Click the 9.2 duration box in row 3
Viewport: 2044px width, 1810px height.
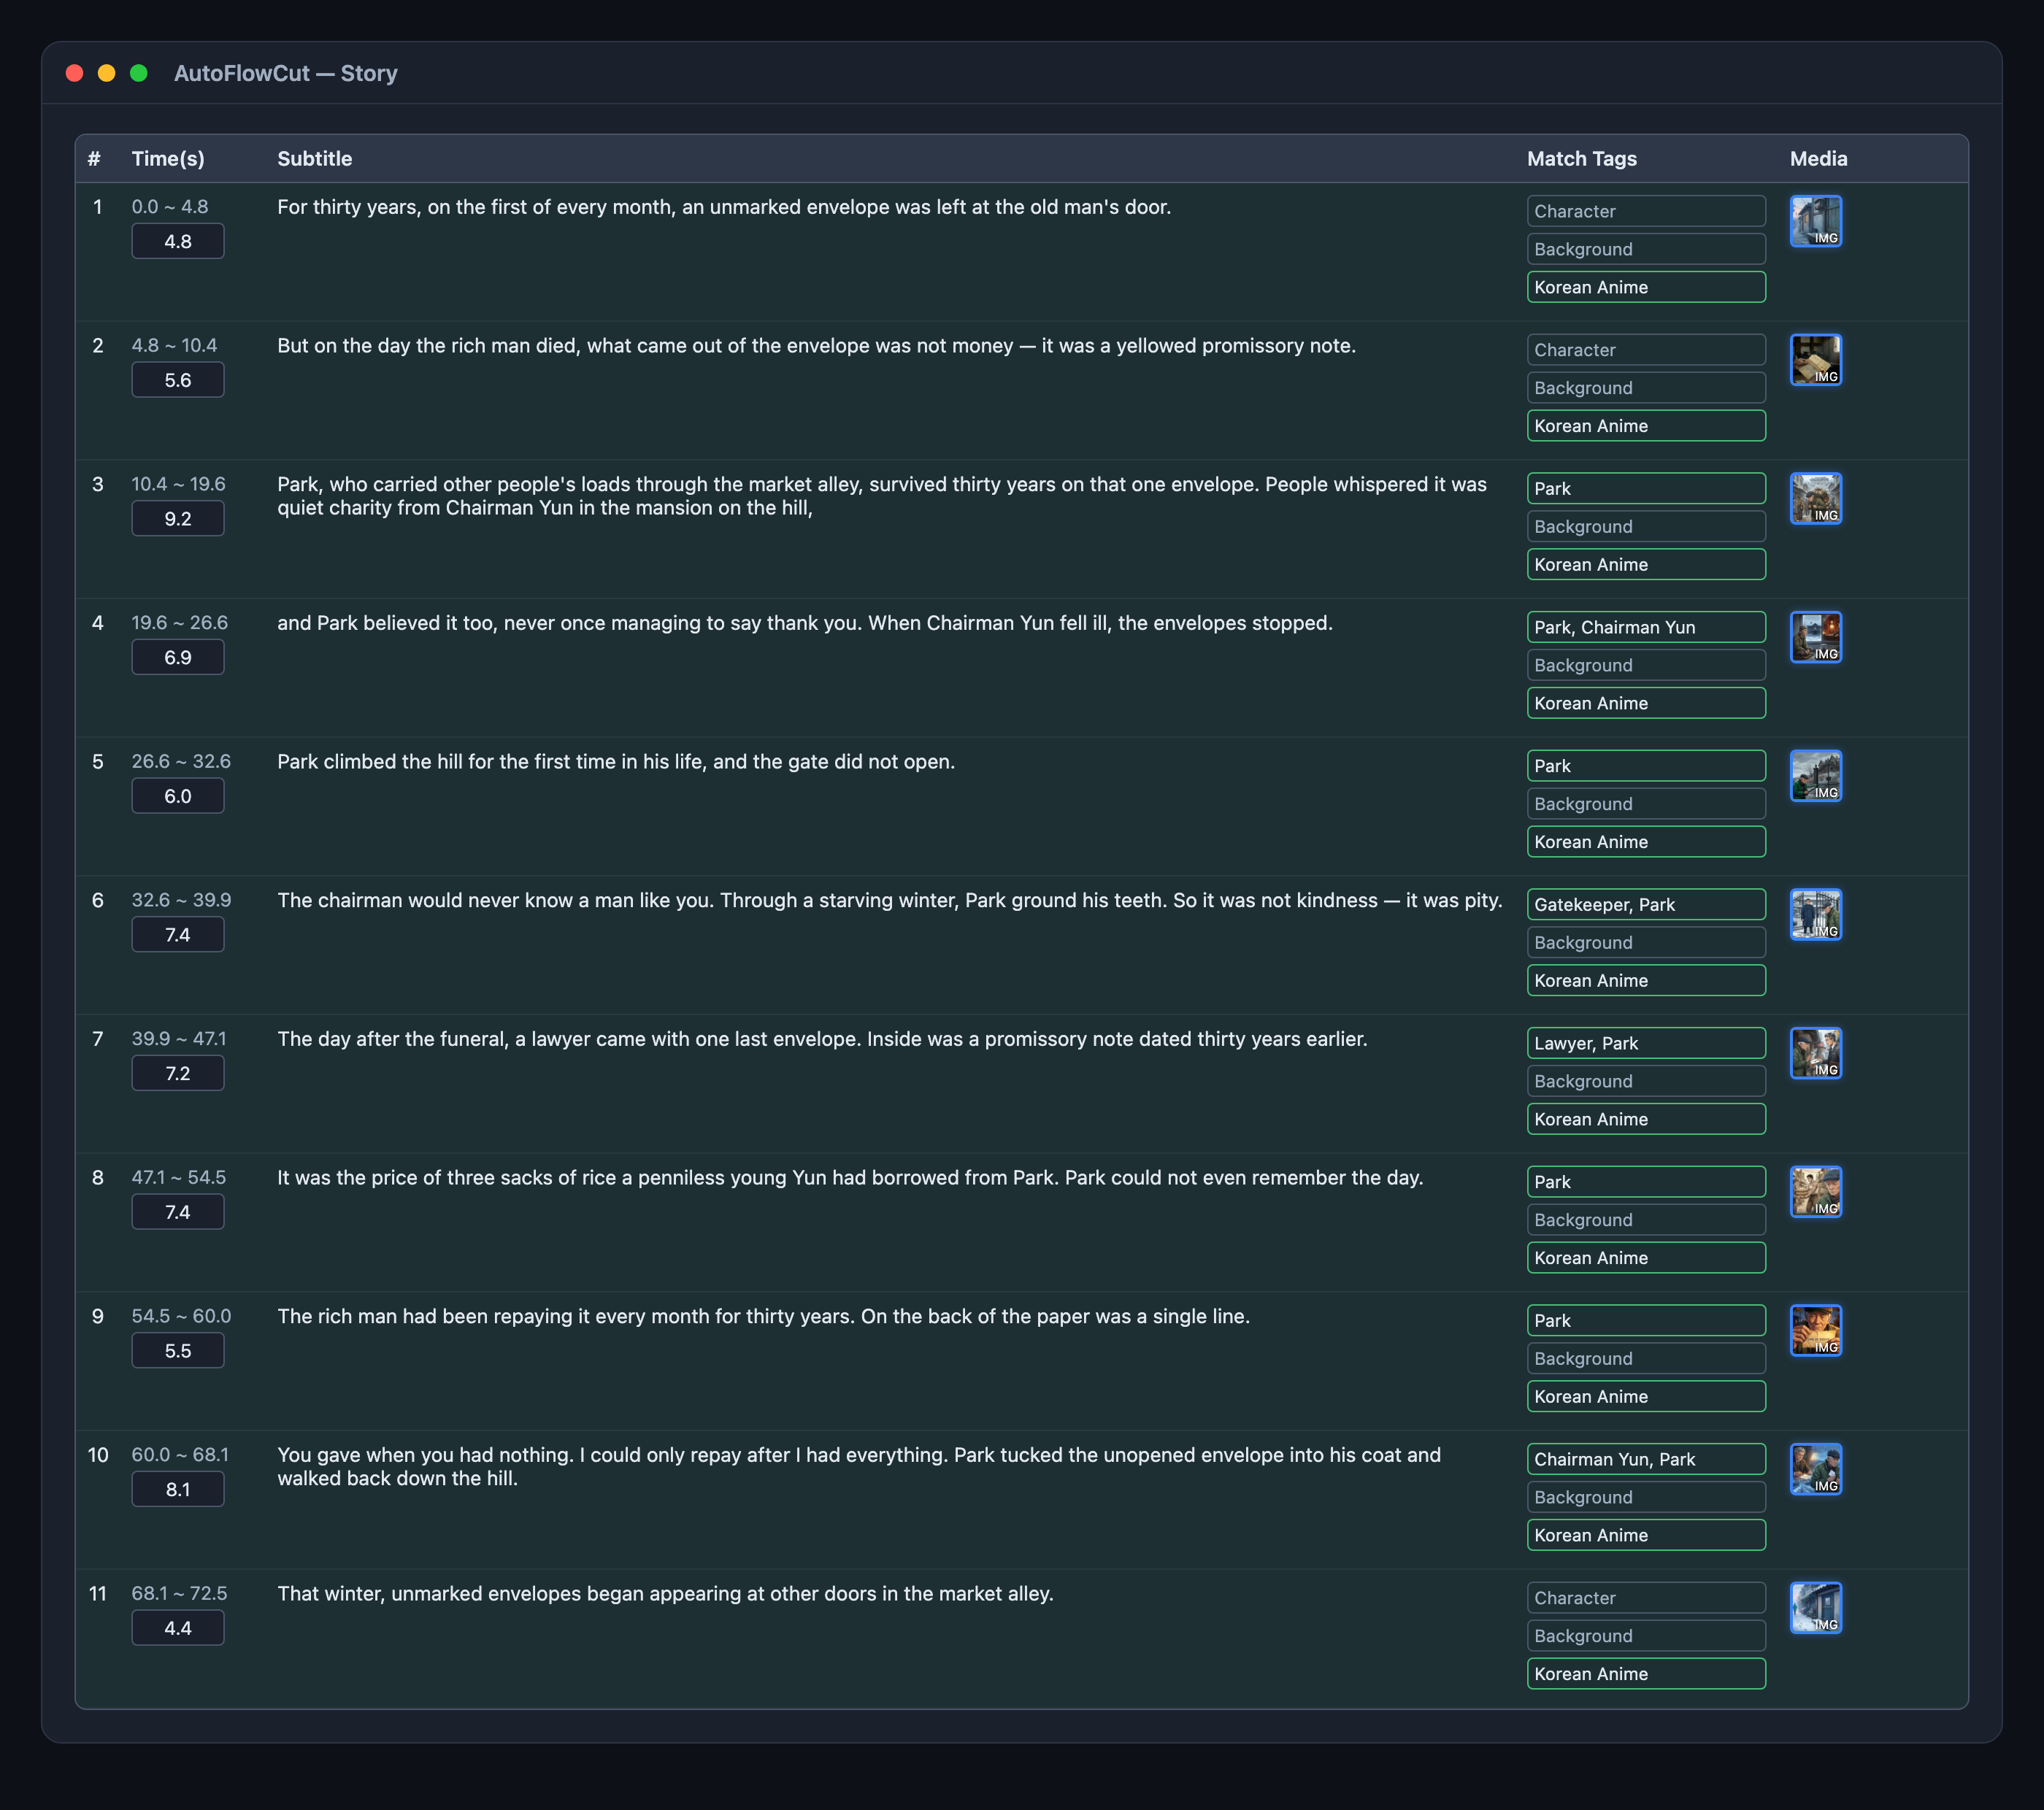(178, 519)
